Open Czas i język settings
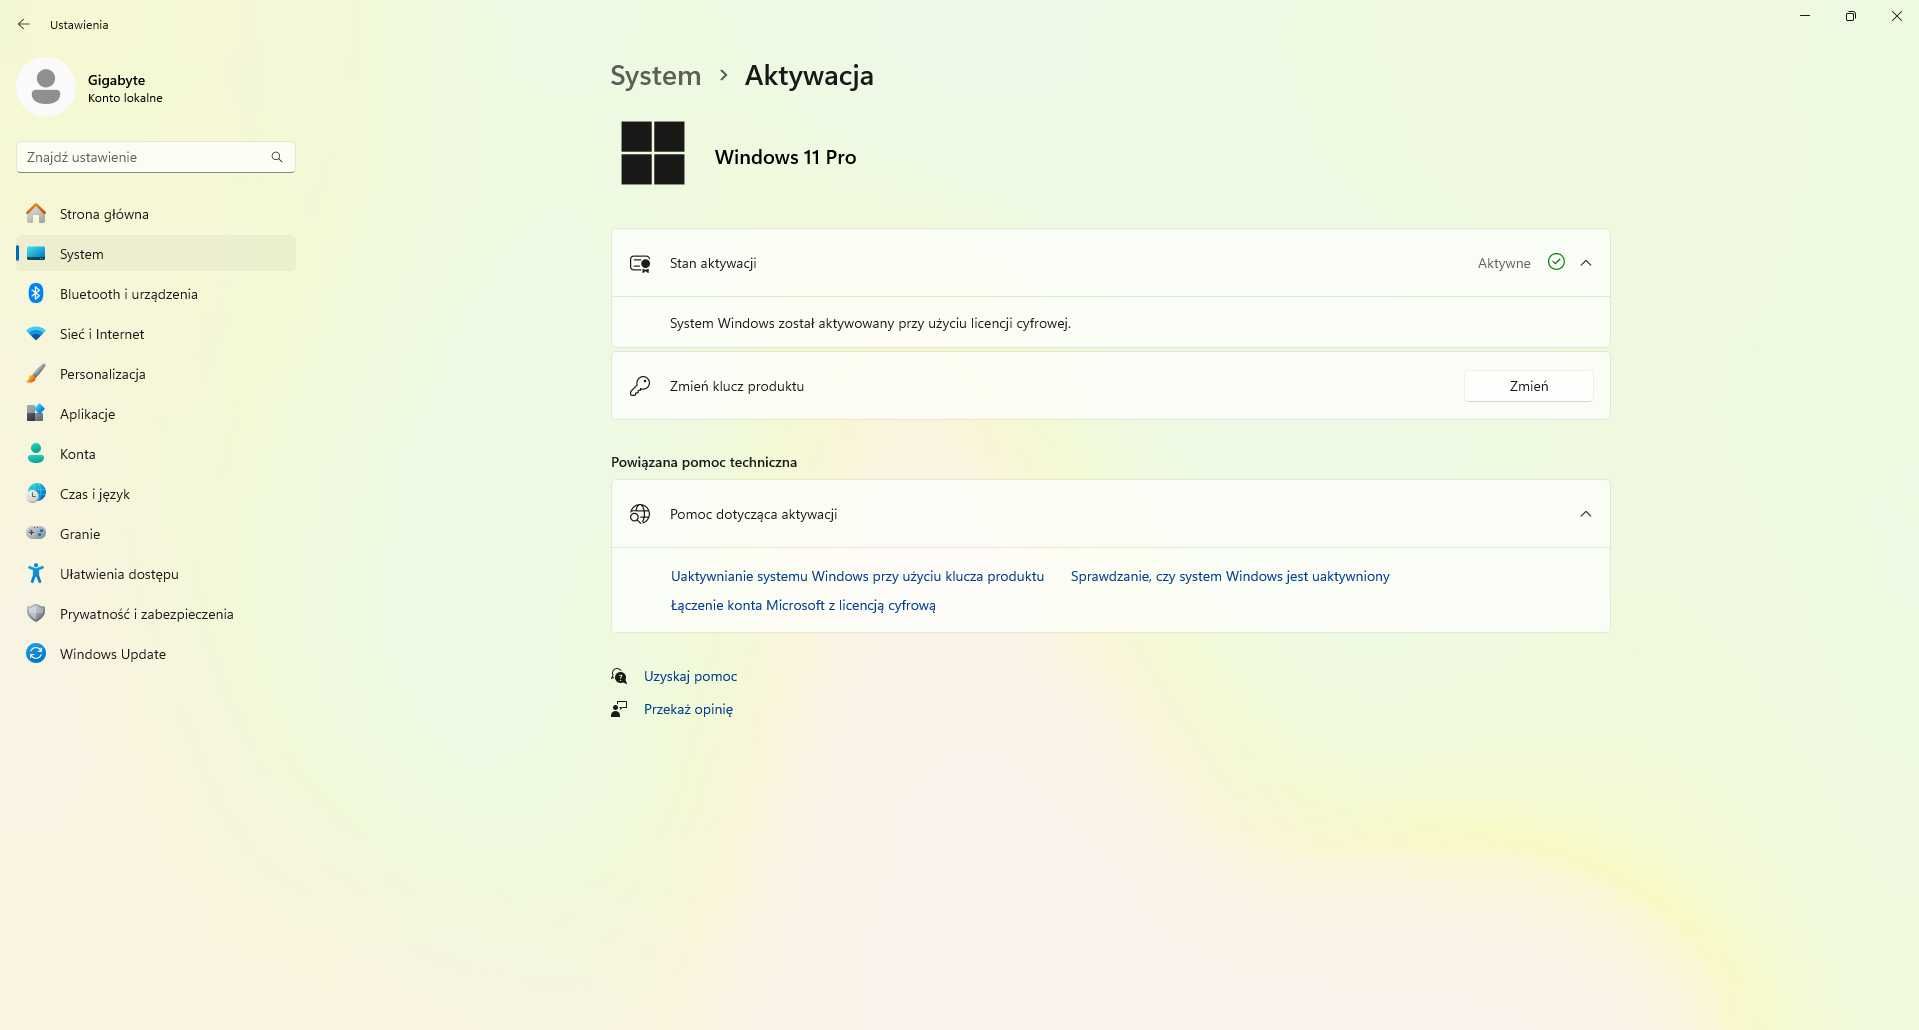This screenshot has width=1919, height=1030. pyautogui.click(x=156, y=493)
